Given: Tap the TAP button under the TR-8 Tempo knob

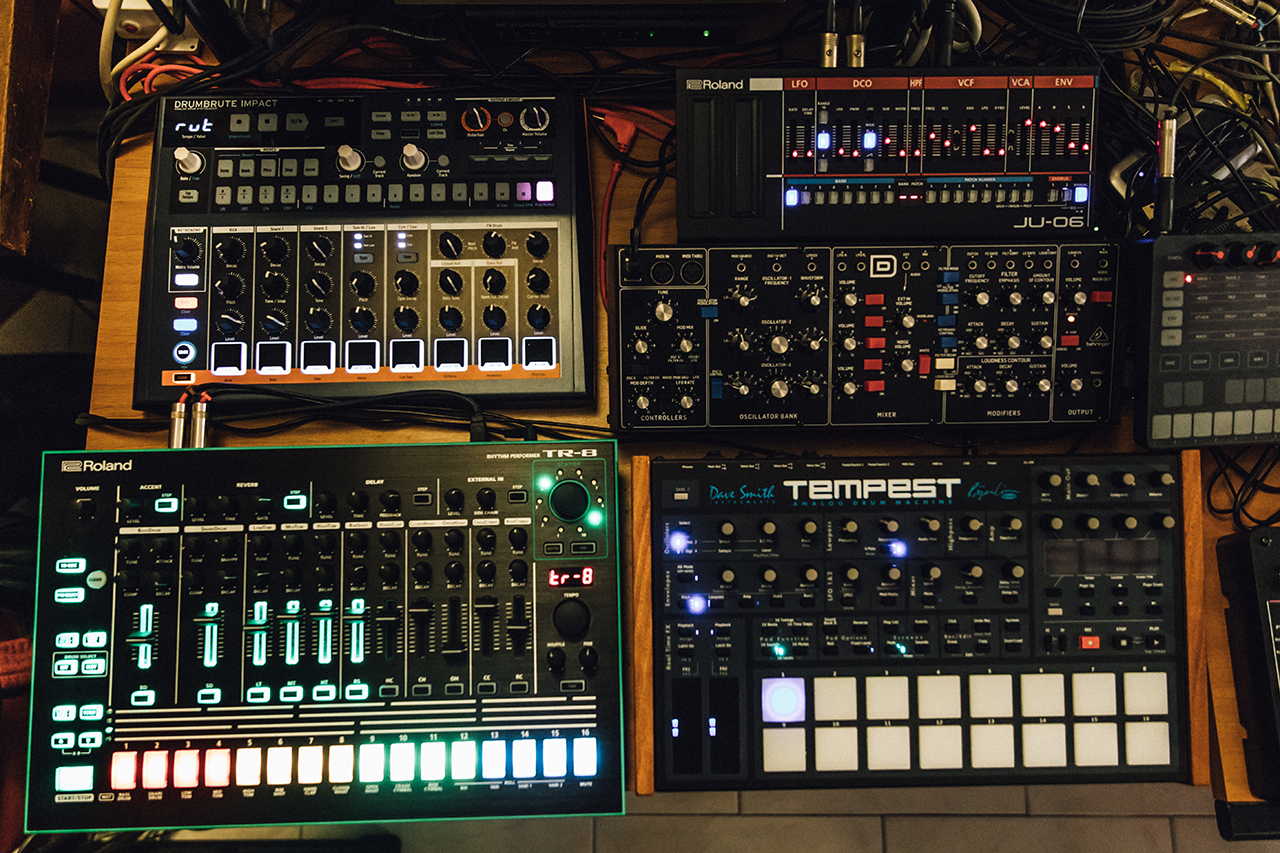Looking at the screenshot, I should tap(572, 685).
